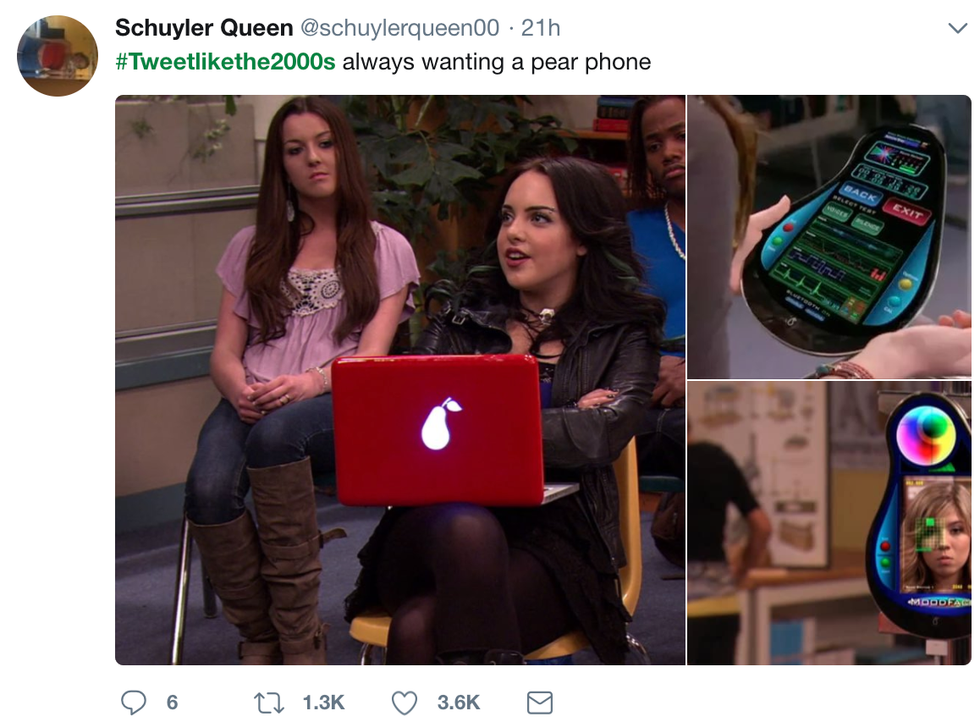Open the pear phone BACK/EXIT screen photo
This screenshot has height=728, width=980.
pos(829,236)
